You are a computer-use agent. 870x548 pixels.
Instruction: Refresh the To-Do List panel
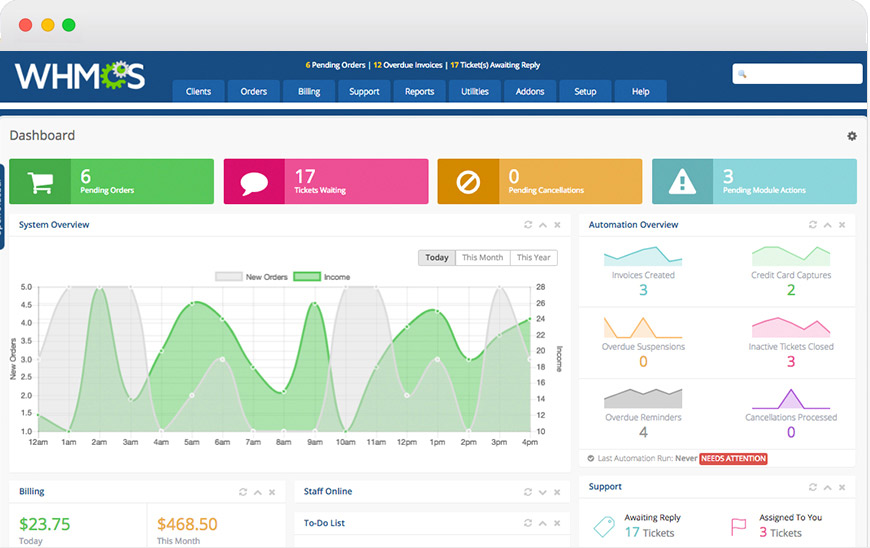528,523
